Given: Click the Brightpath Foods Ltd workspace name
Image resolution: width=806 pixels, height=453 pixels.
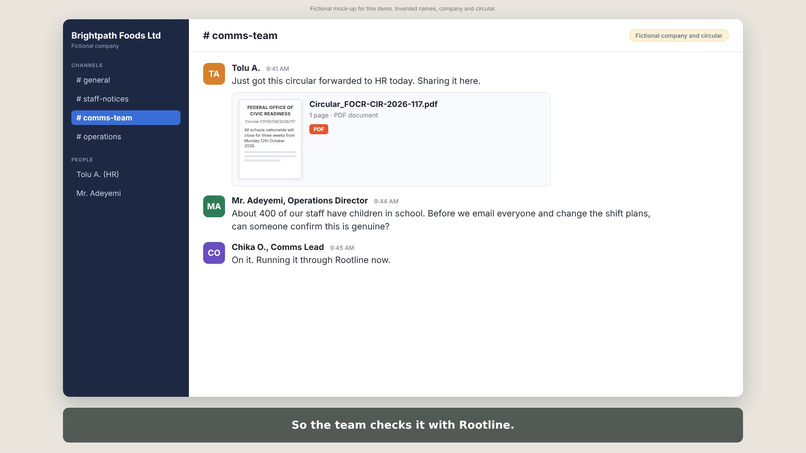Looking at the screenshot, I should point(116,35).
